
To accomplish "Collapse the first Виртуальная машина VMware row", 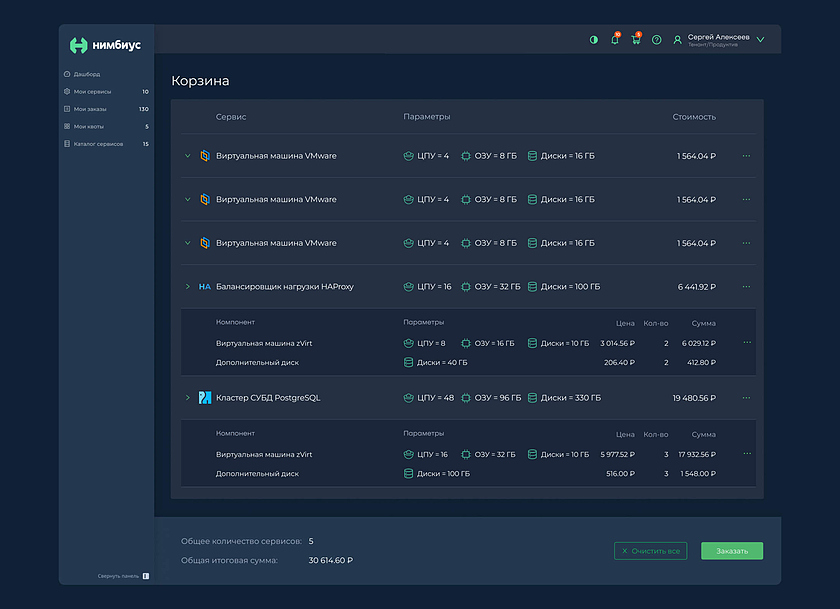I will pyautogui.click(x=187, y=156).
